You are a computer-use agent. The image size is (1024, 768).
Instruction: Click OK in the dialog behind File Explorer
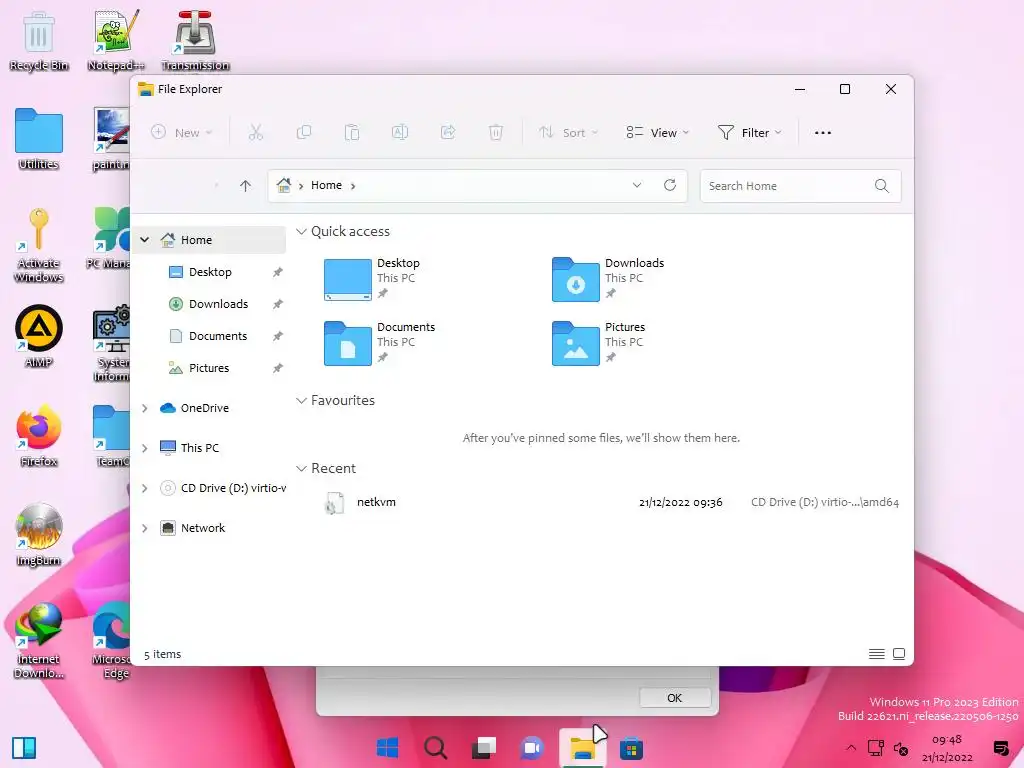point(675,698)
